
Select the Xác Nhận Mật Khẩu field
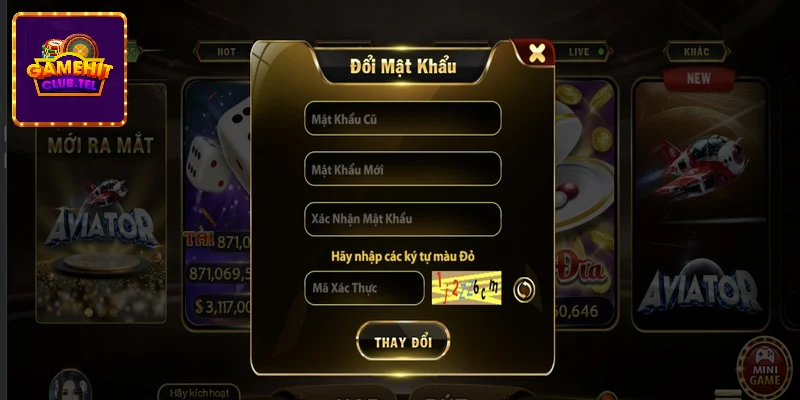403,219
